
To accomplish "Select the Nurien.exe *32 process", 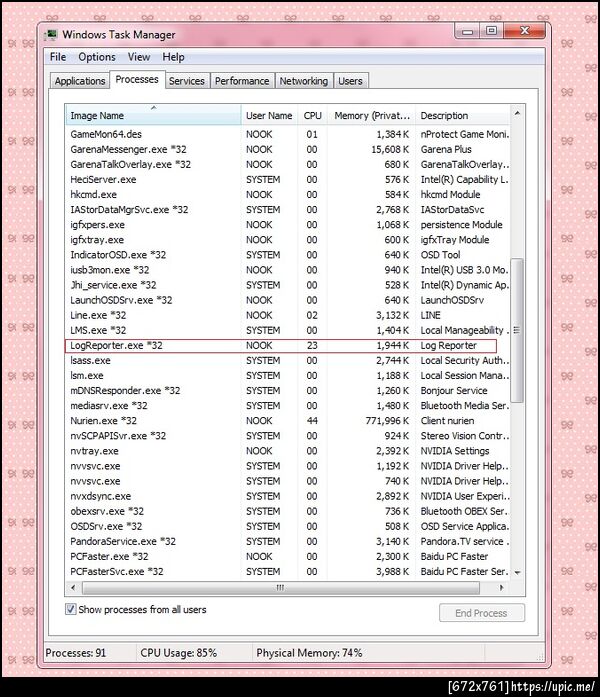I will click(x=288, y=421).
